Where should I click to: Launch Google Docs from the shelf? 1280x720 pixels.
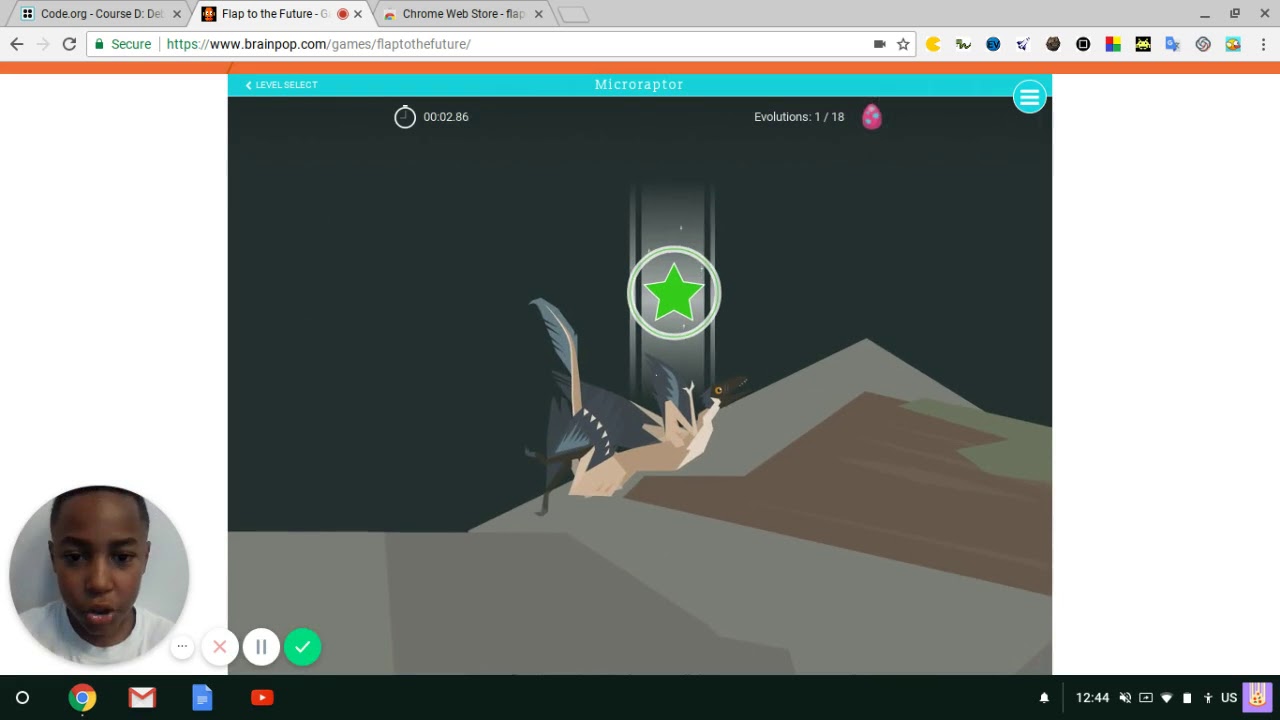tap(202, 698)
